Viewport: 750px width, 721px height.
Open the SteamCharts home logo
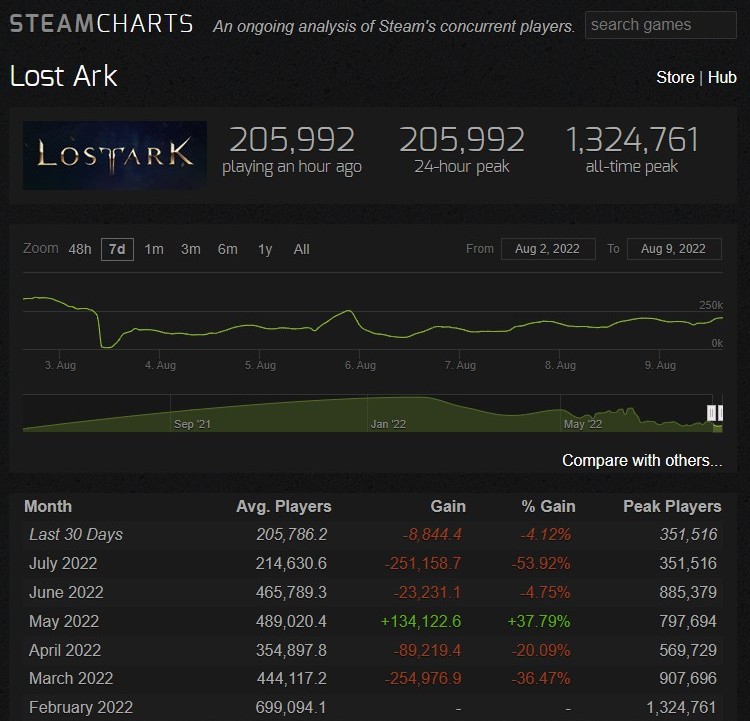click(101, 24)
